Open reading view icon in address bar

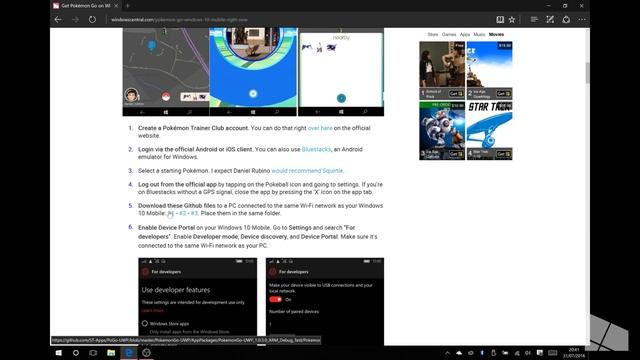pos(500,19)
